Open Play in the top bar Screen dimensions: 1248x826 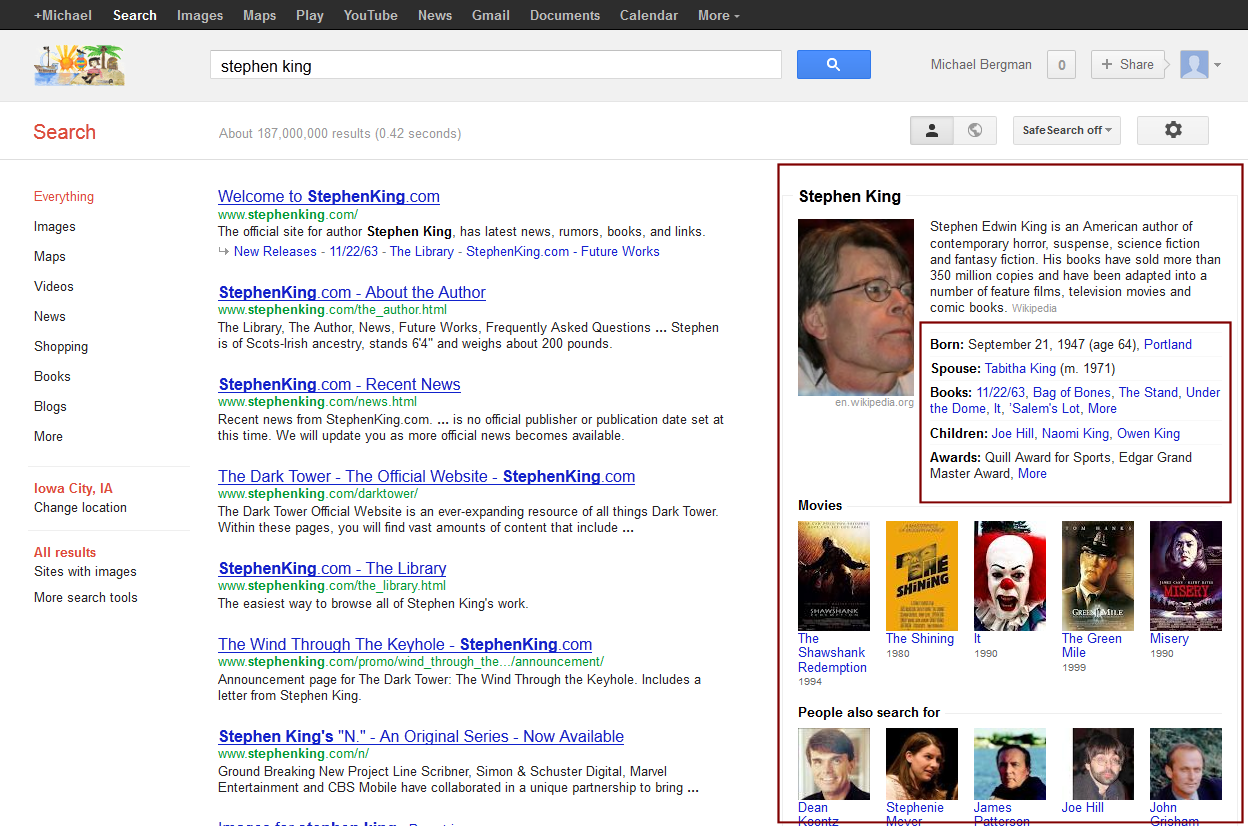[310, 15]
